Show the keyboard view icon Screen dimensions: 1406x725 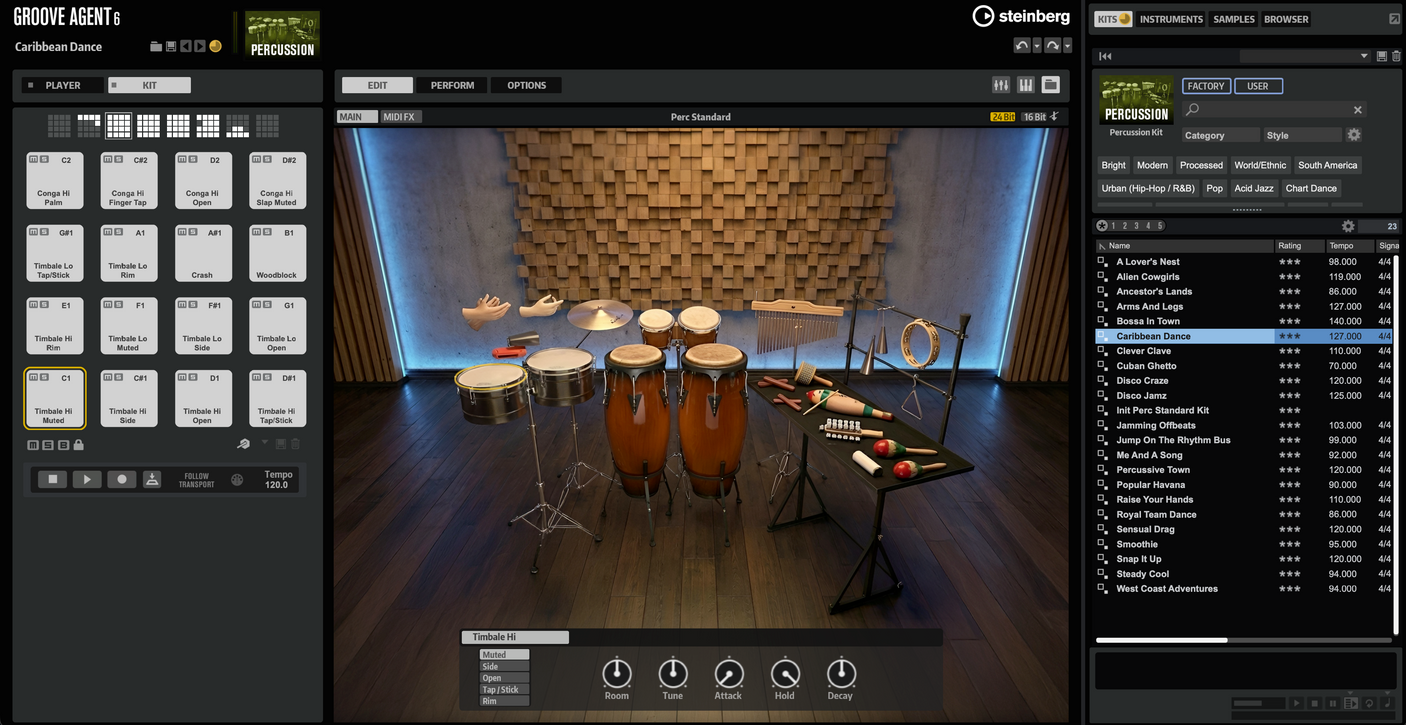(1025, 85)
